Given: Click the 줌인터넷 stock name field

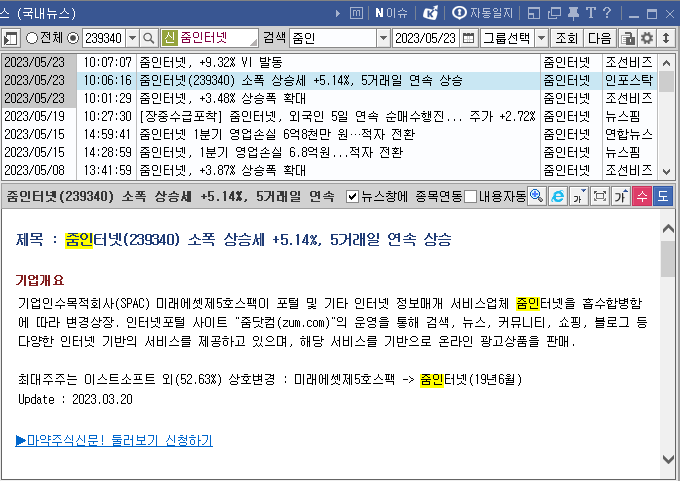Looking at the screenshot, I should pos(209,38).
